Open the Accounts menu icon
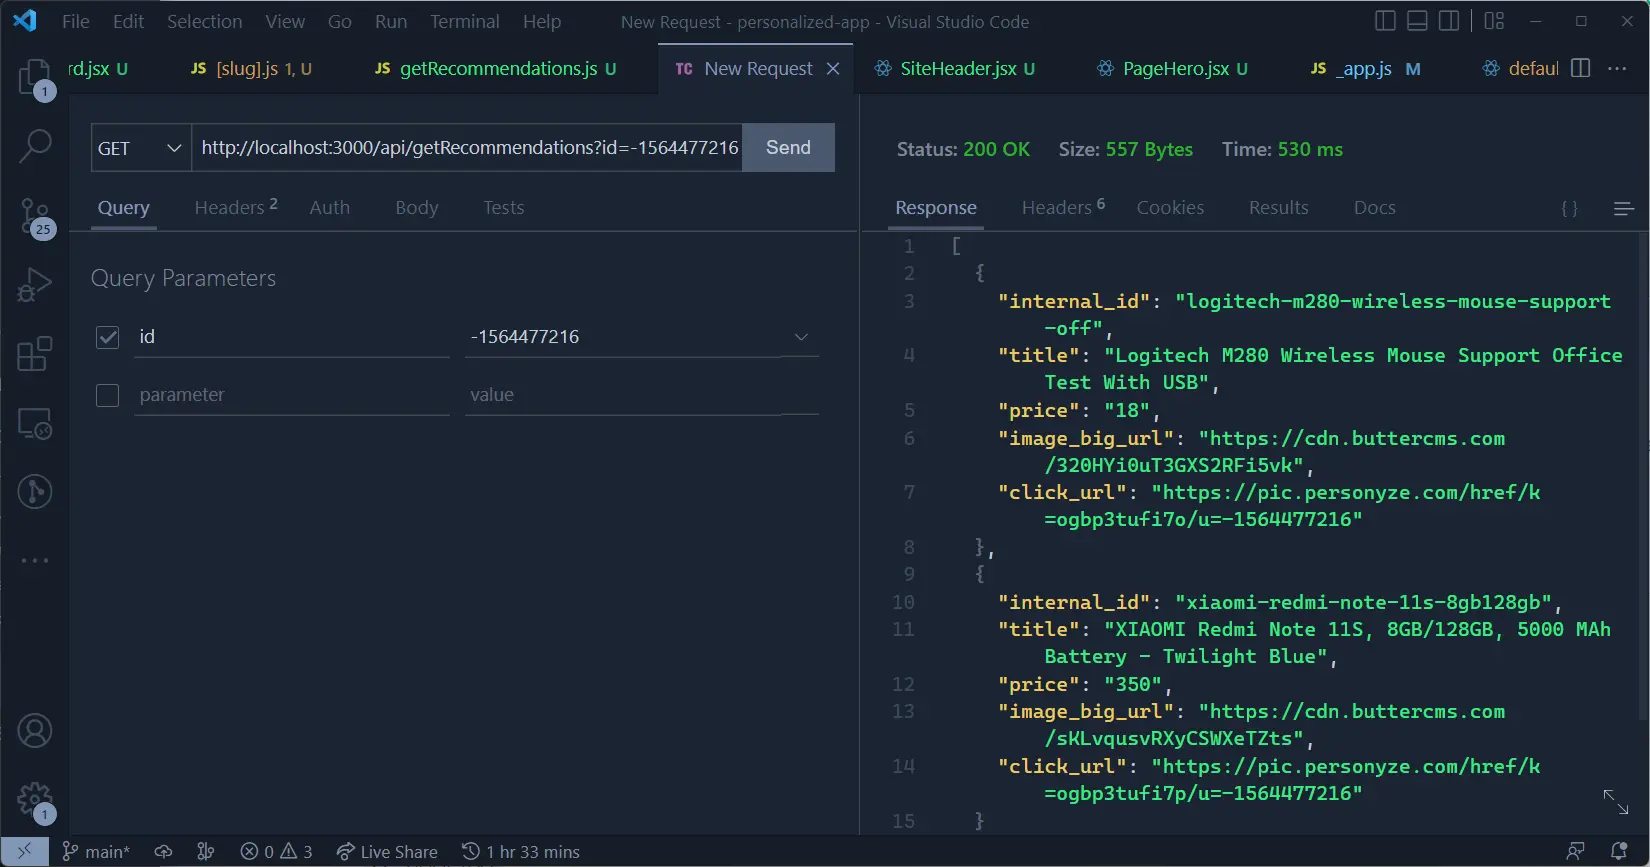 (x=35, y=731)
